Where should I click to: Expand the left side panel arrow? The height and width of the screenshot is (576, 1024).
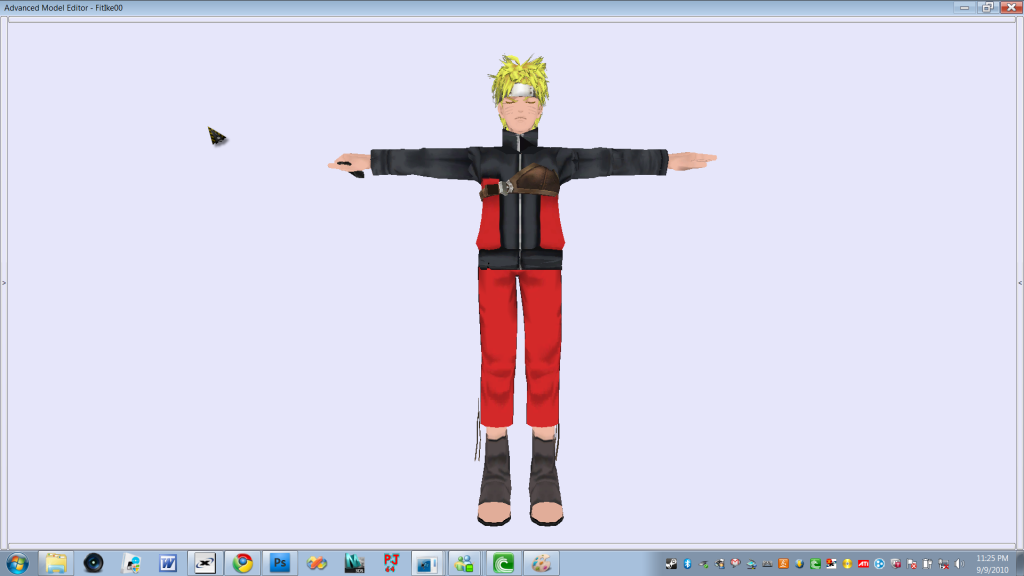pyautogui.click(x=3, y=283)
